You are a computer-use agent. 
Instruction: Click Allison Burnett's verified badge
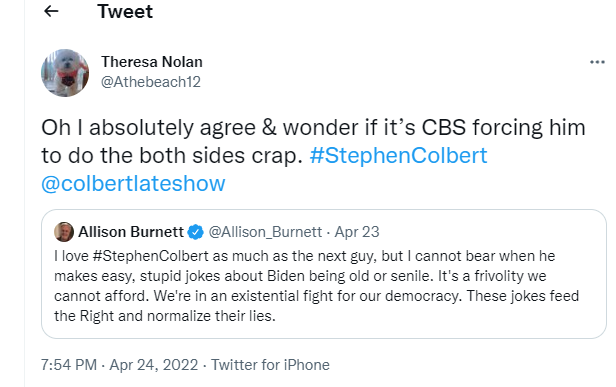tap(195, 232)
